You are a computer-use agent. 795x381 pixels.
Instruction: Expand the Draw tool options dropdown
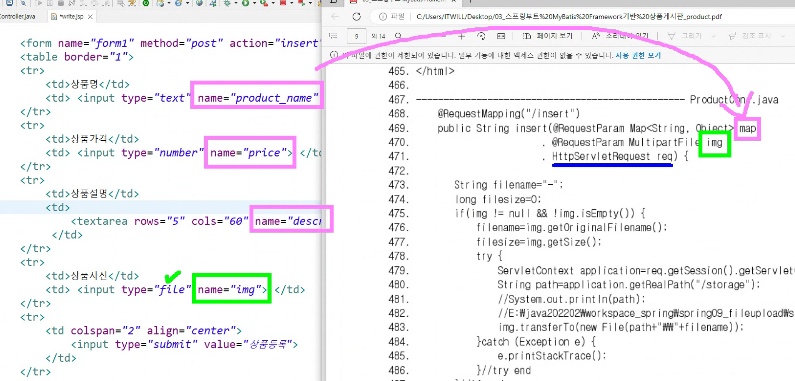714,36
